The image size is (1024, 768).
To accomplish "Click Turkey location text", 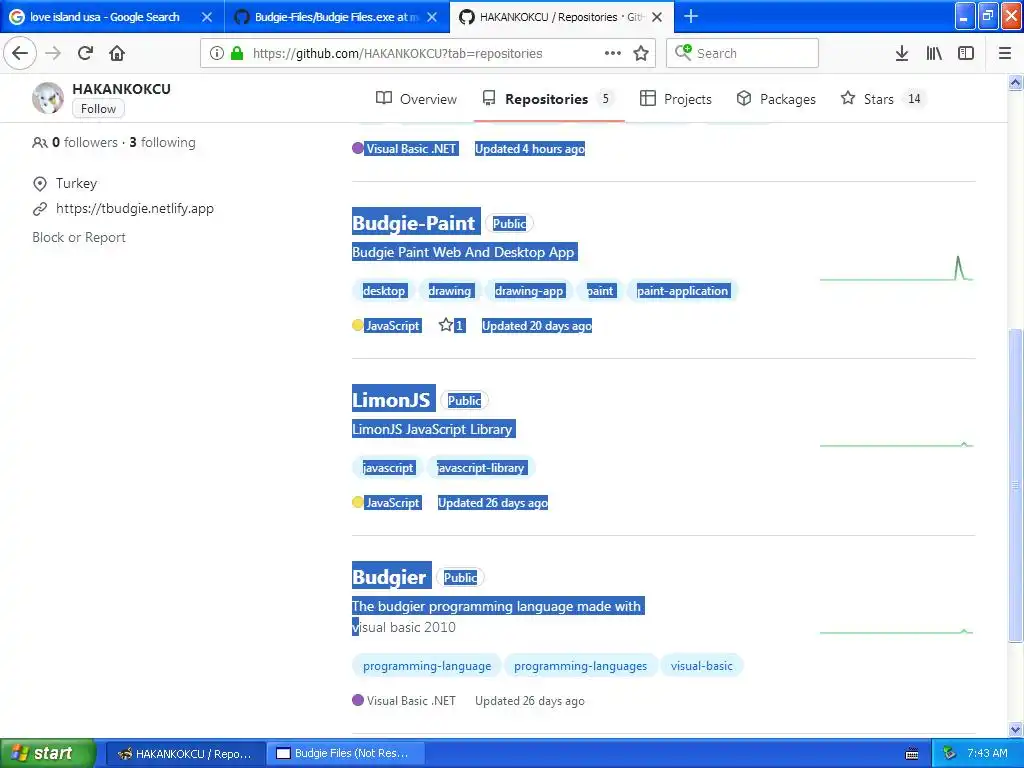I will click(x=76, y=183).
